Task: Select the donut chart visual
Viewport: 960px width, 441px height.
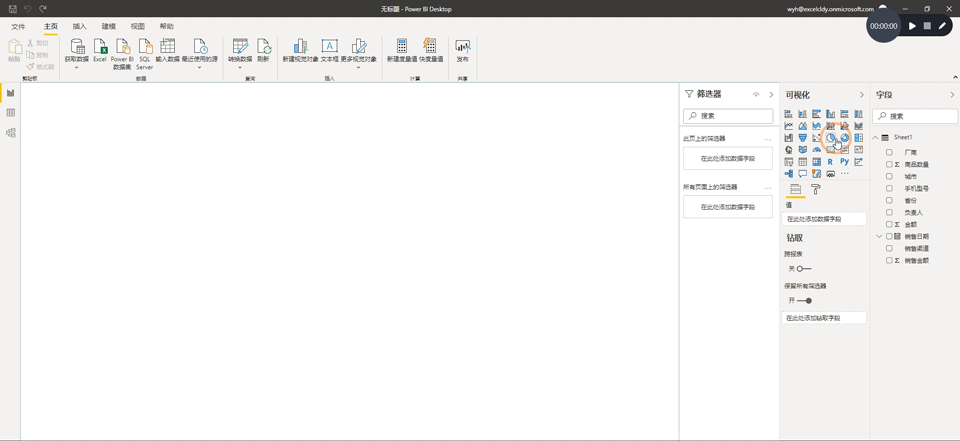Action: pyautogui.click(x=845, y=137)
